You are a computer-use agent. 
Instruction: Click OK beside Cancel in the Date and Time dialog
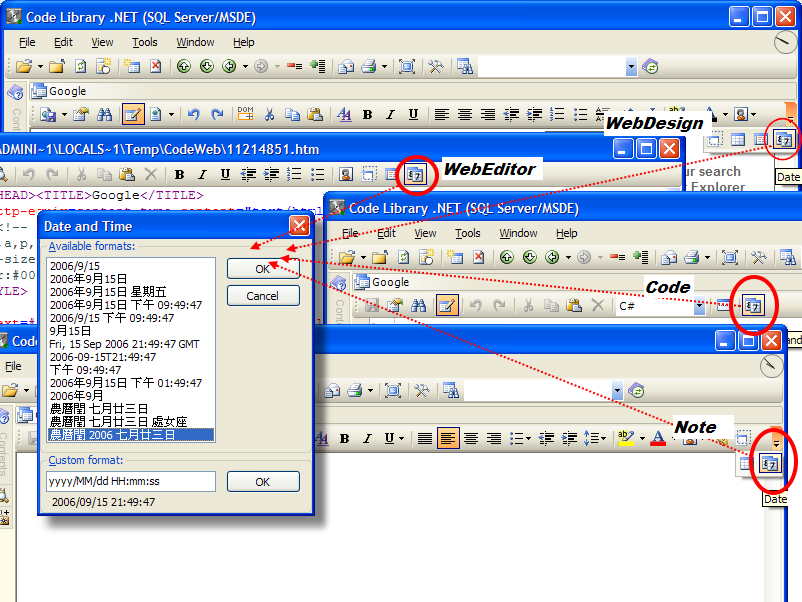(263, 269)
